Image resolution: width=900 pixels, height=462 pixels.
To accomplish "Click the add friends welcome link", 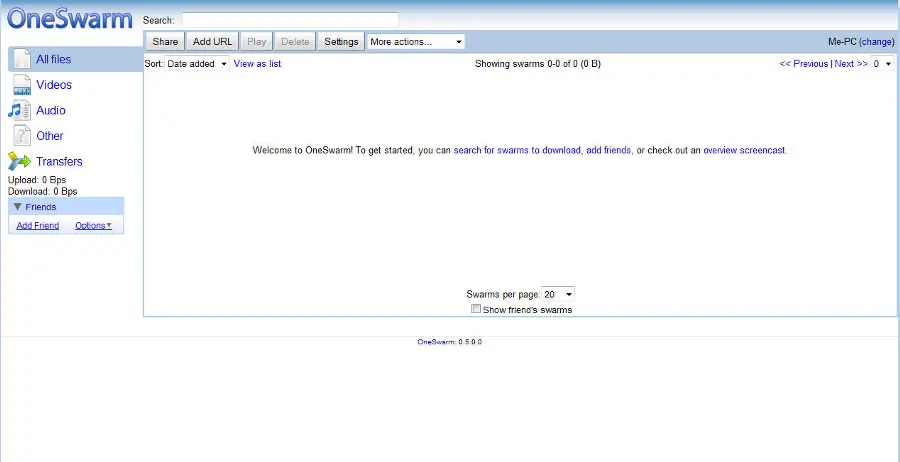I will [609, 150].
